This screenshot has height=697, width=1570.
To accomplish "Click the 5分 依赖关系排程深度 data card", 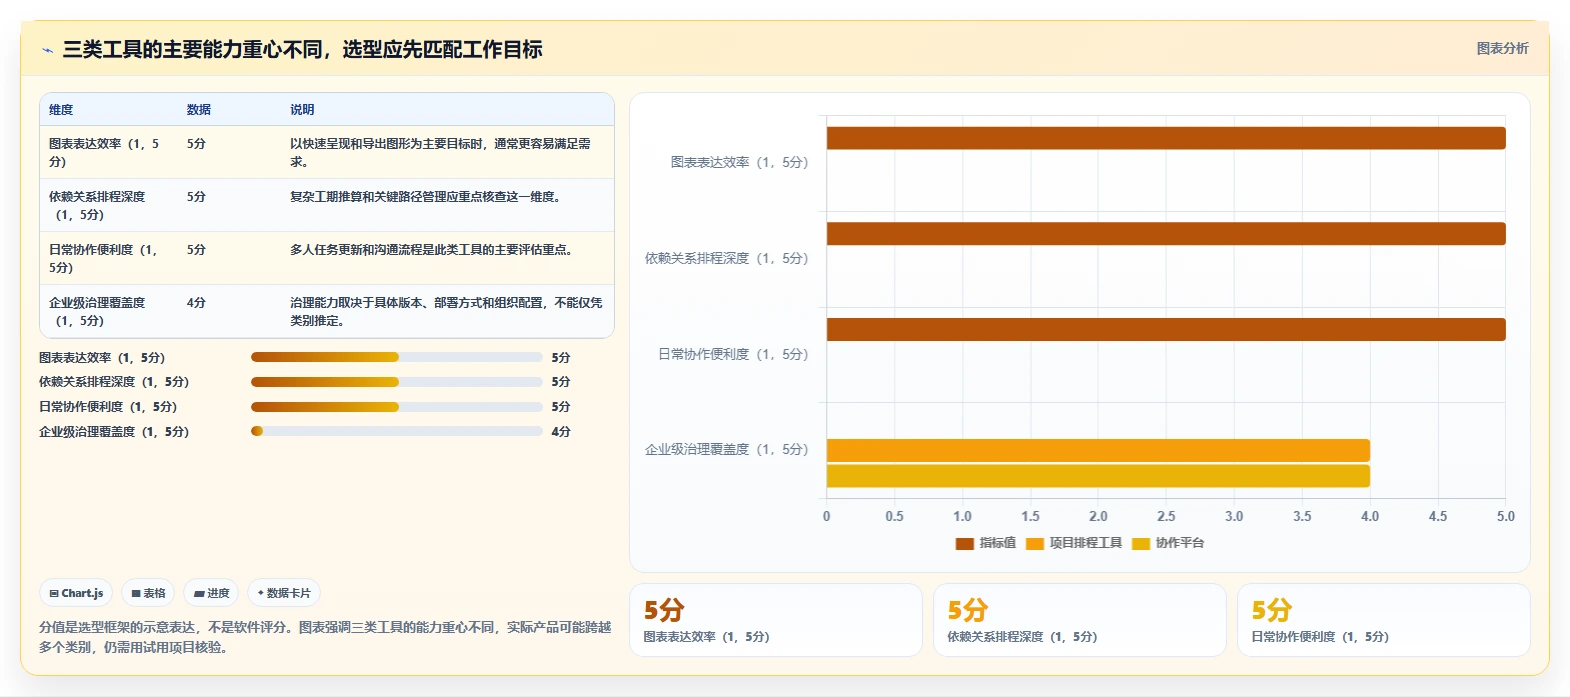I will point(1080,620).
